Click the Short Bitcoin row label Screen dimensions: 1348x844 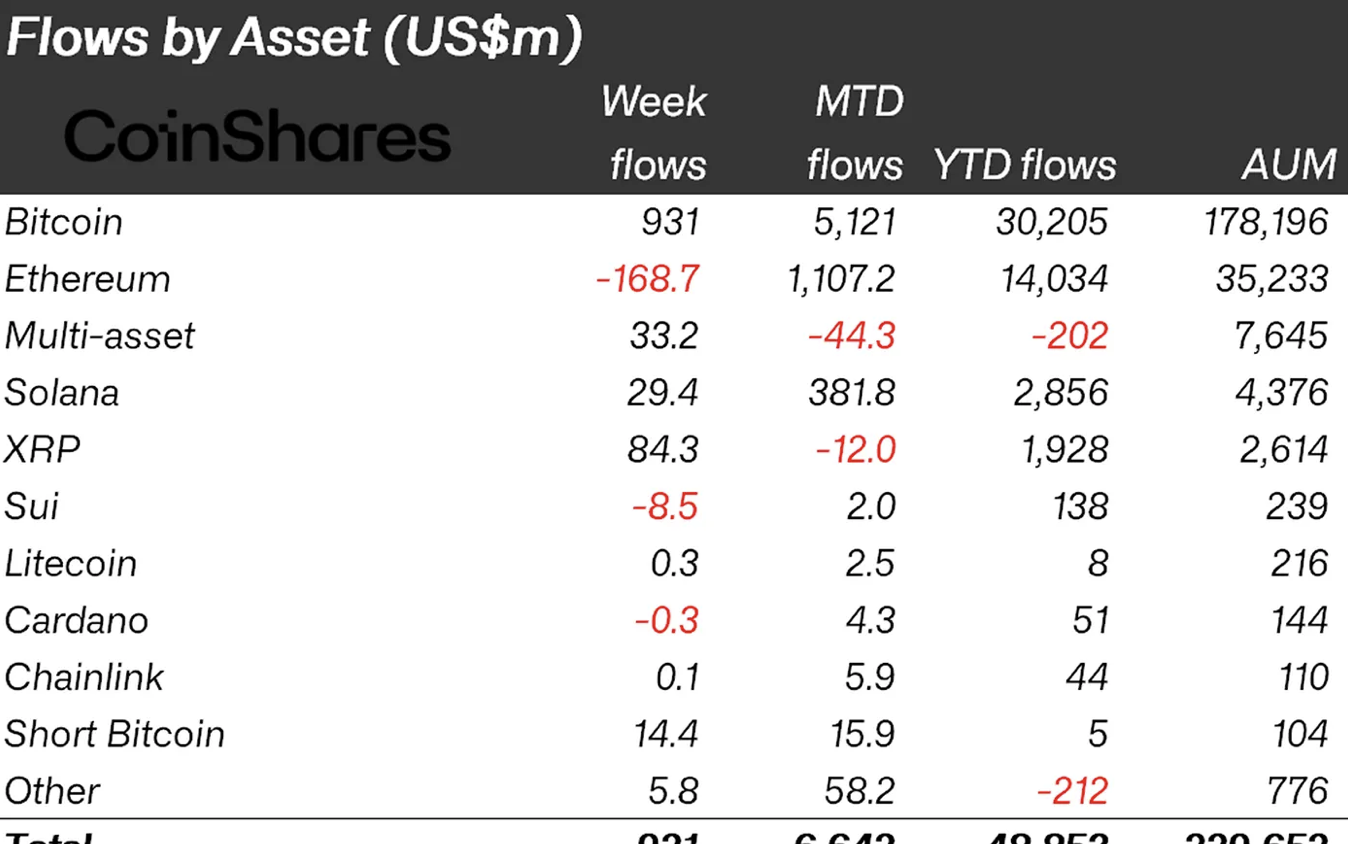[114, 734]
